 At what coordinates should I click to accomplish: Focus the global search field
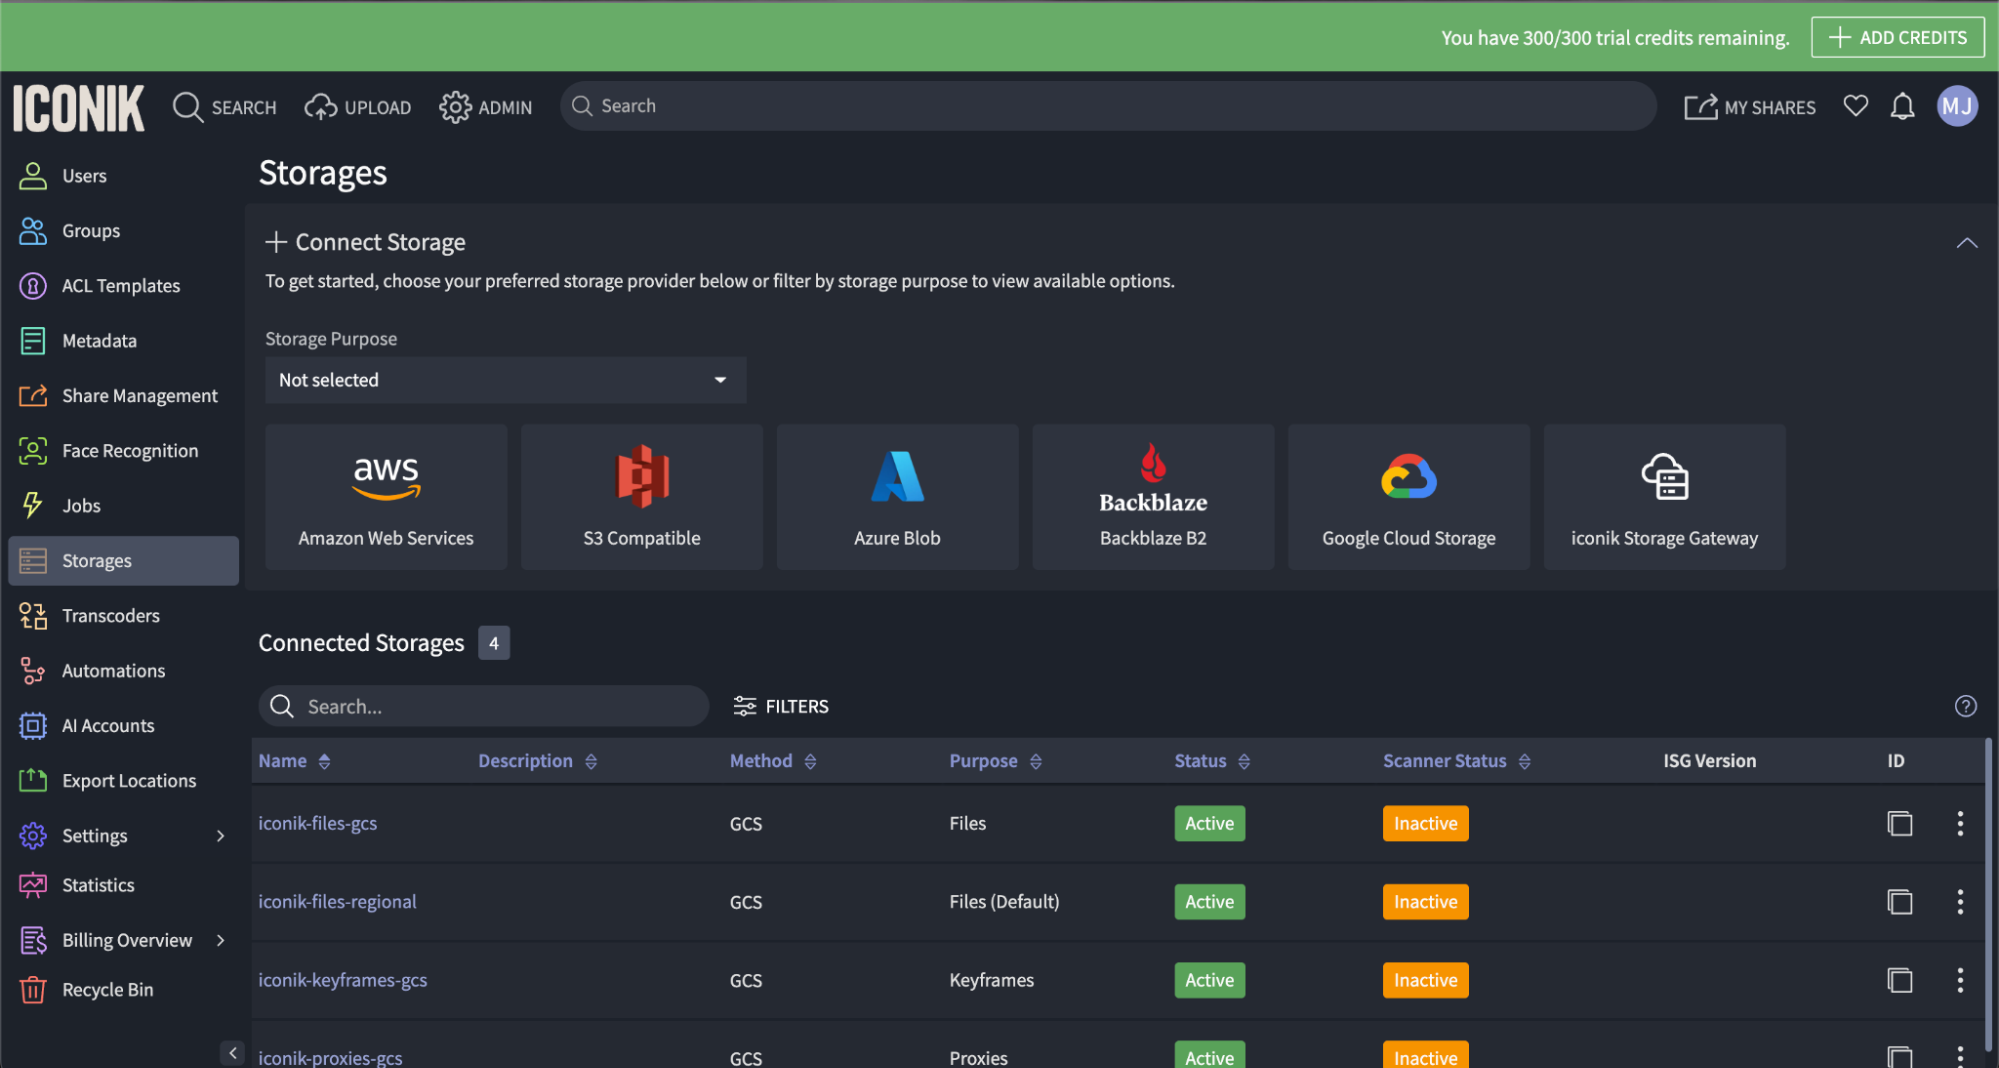(1108, 106)
